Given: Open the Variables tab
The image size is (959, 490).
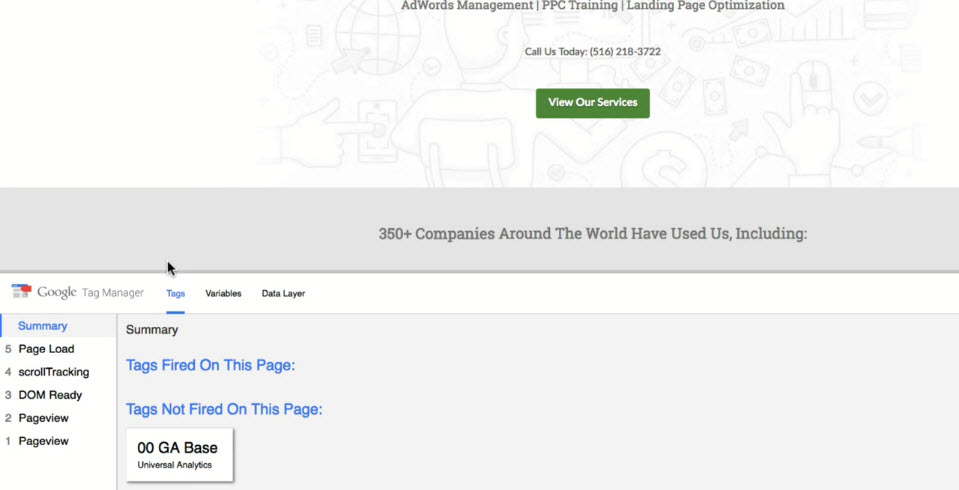Looking at the screenshot, I should [223, 294].
